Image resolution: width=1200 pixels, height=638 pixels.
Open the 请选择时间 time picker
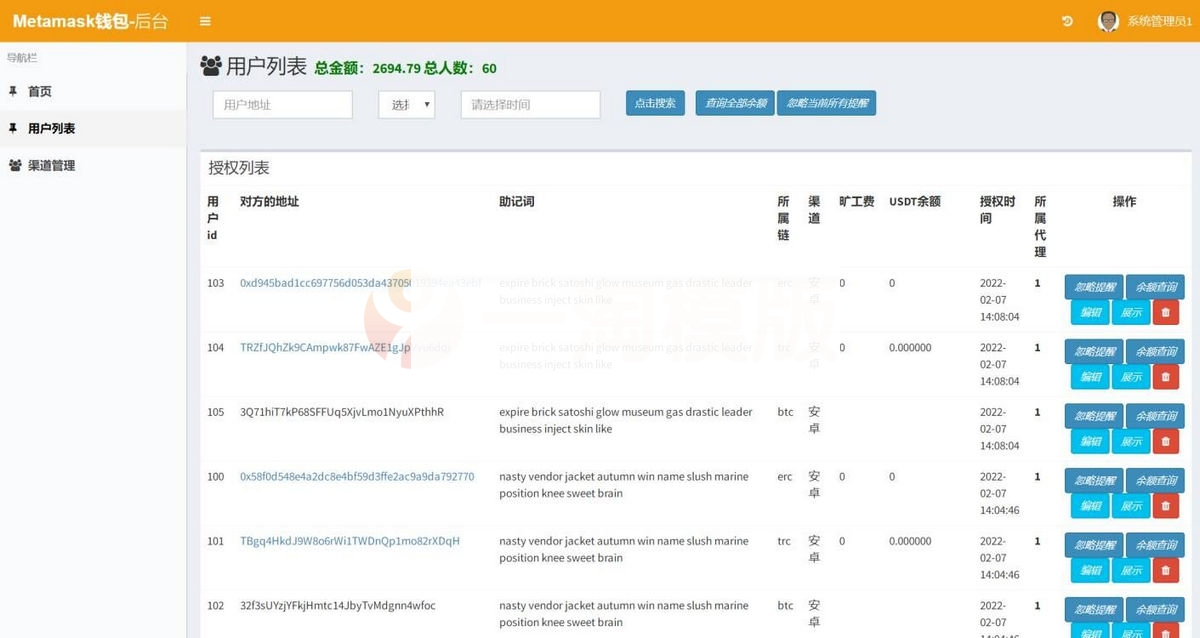530,104
